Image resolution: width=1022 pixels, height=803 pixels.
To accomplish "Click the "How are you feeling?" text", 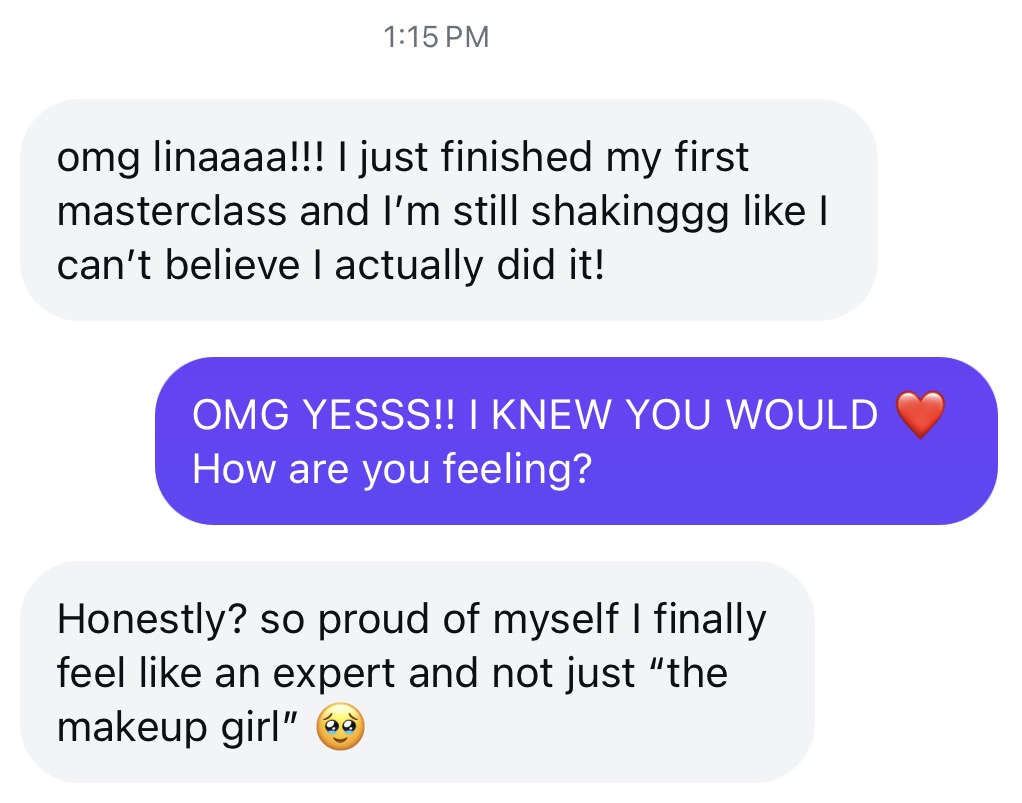I will click(390, 468).
